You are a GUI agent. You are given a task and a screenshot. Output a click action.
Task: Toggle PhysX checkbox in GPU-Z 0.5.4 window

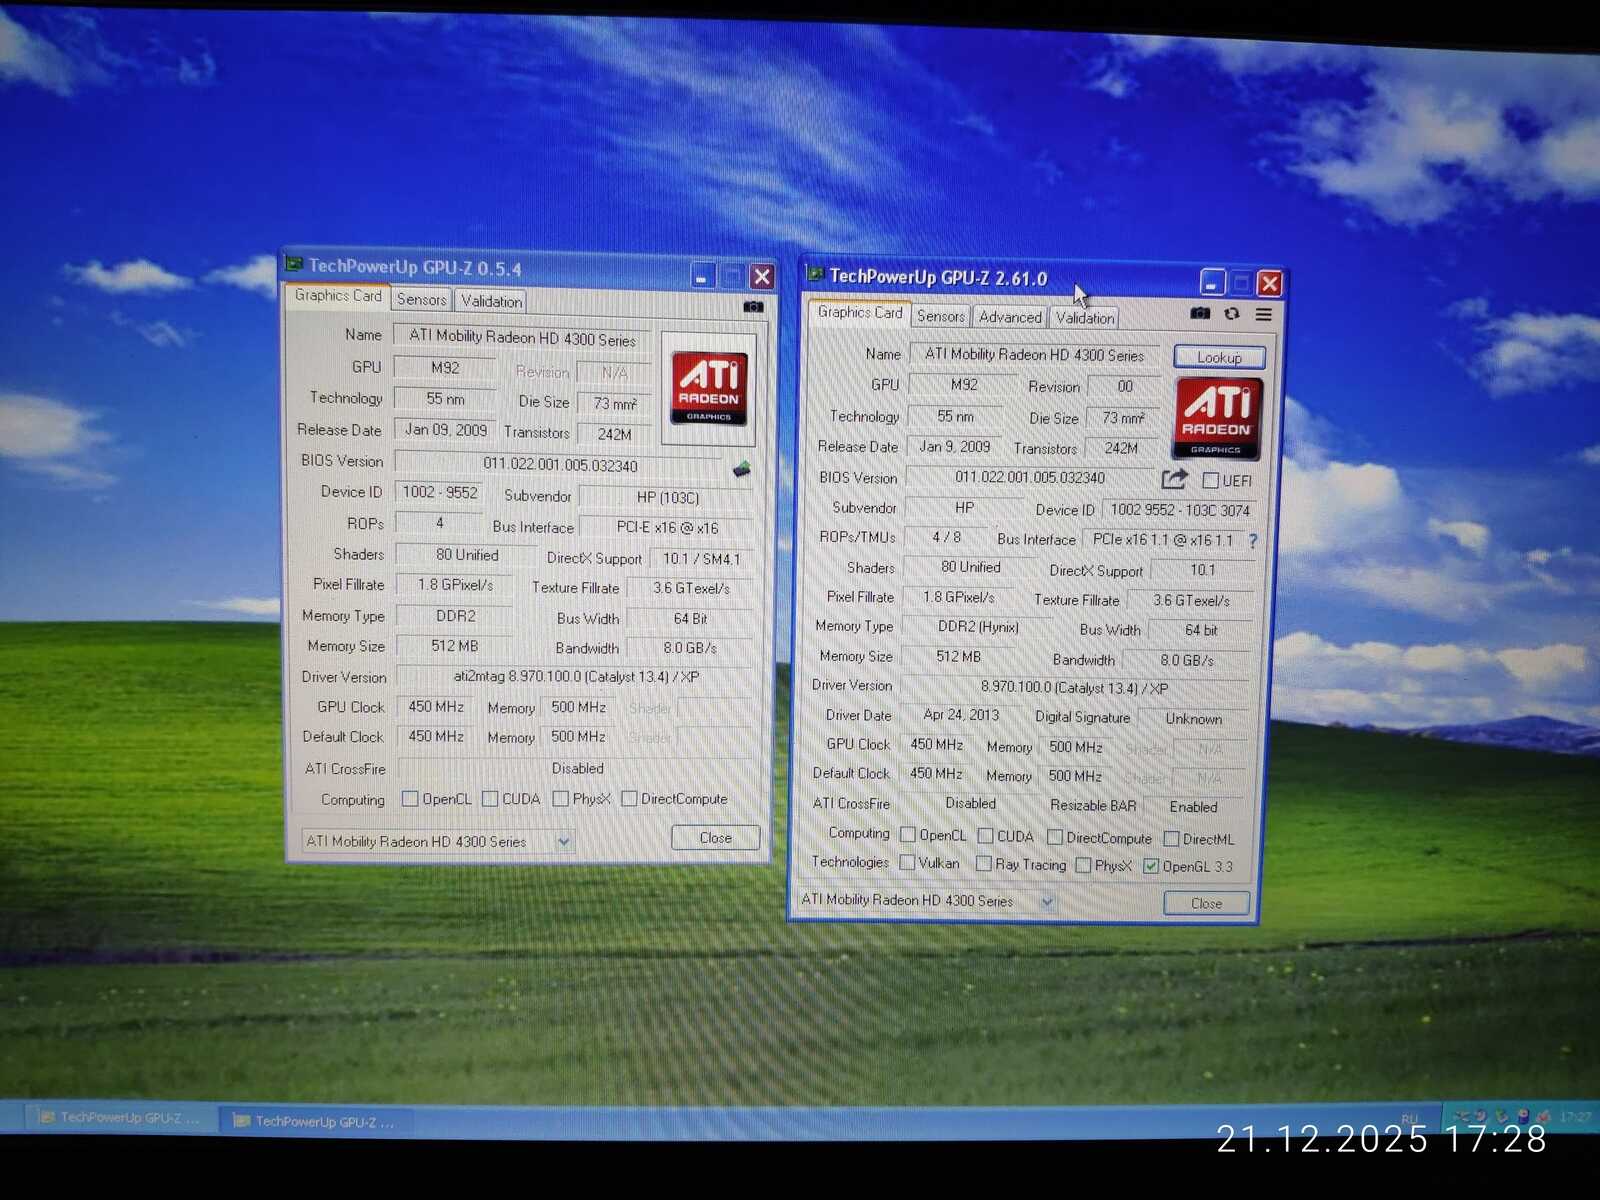(x=560, y=798)
